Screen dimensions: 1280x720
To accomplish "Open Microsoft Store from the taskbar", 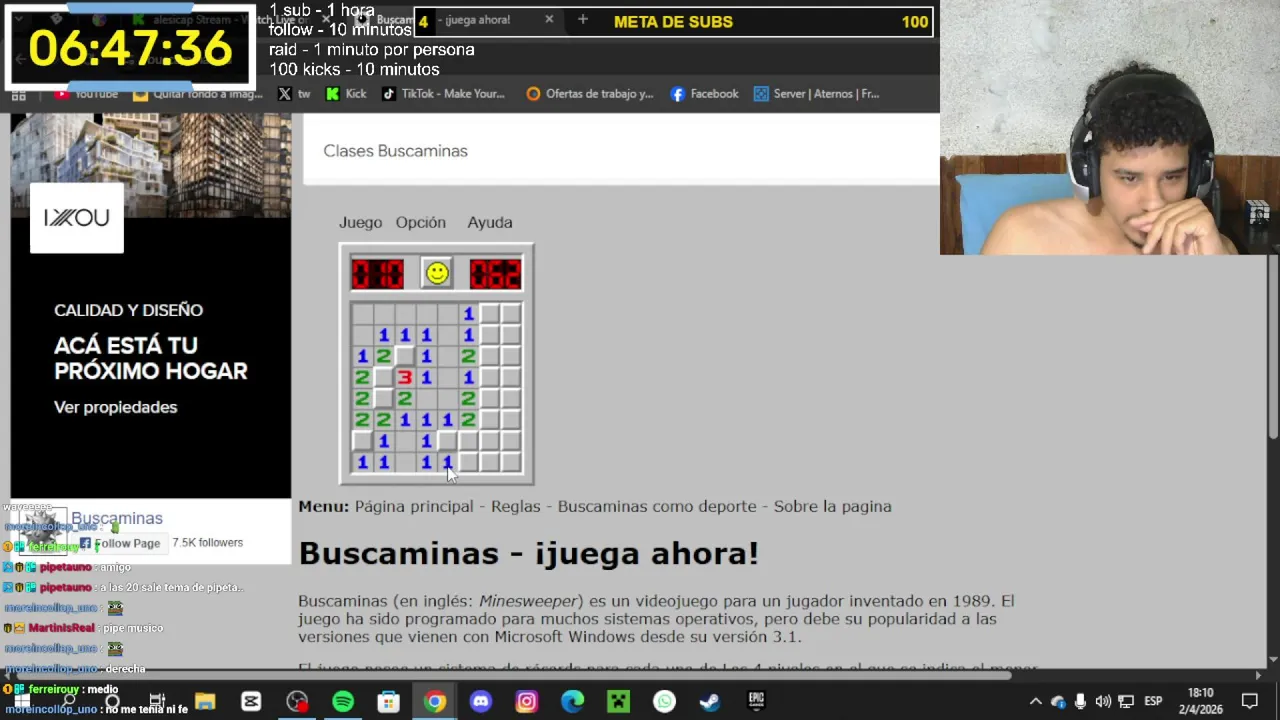I will click(389, 701).
